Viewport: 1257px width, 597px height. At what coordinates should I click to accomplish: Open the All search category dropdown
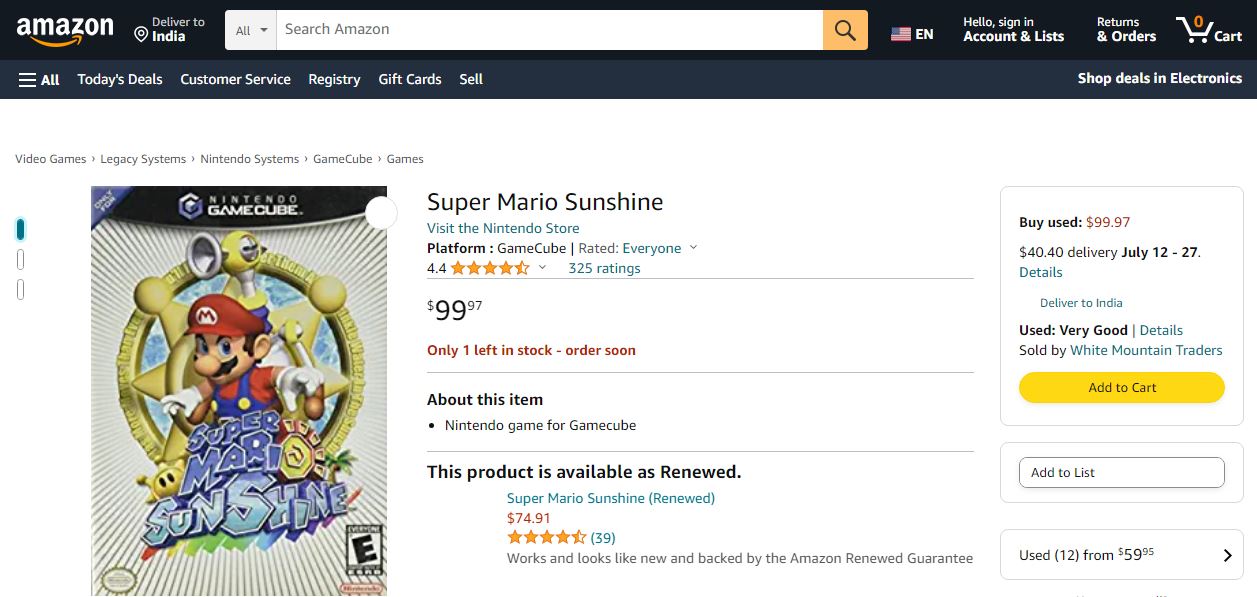(x=249, y=30)
